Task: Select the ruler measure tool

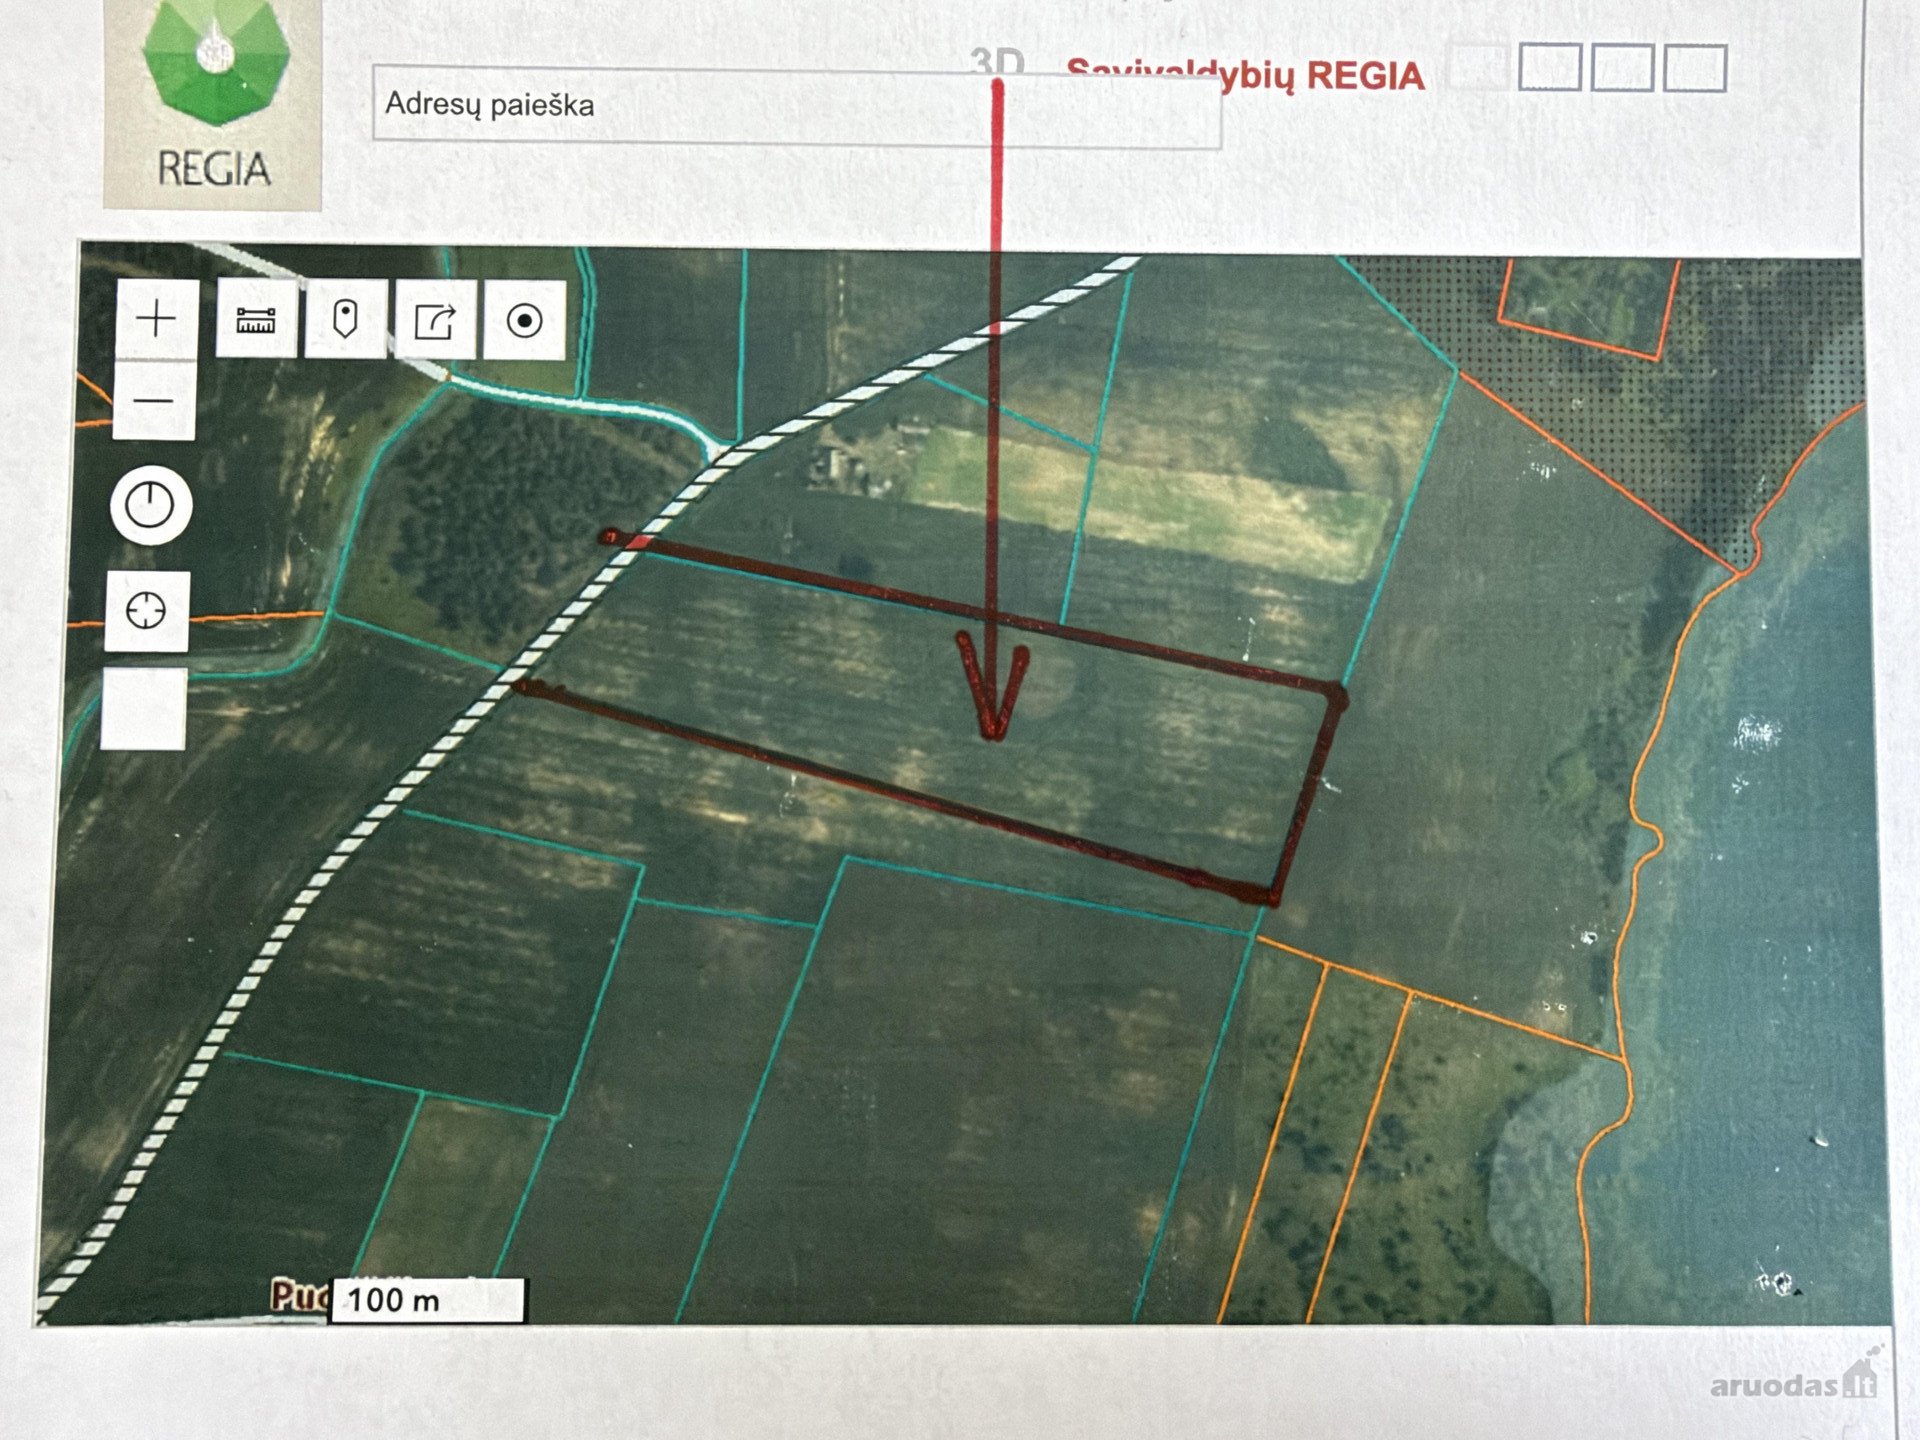Action: click(257, 319)
